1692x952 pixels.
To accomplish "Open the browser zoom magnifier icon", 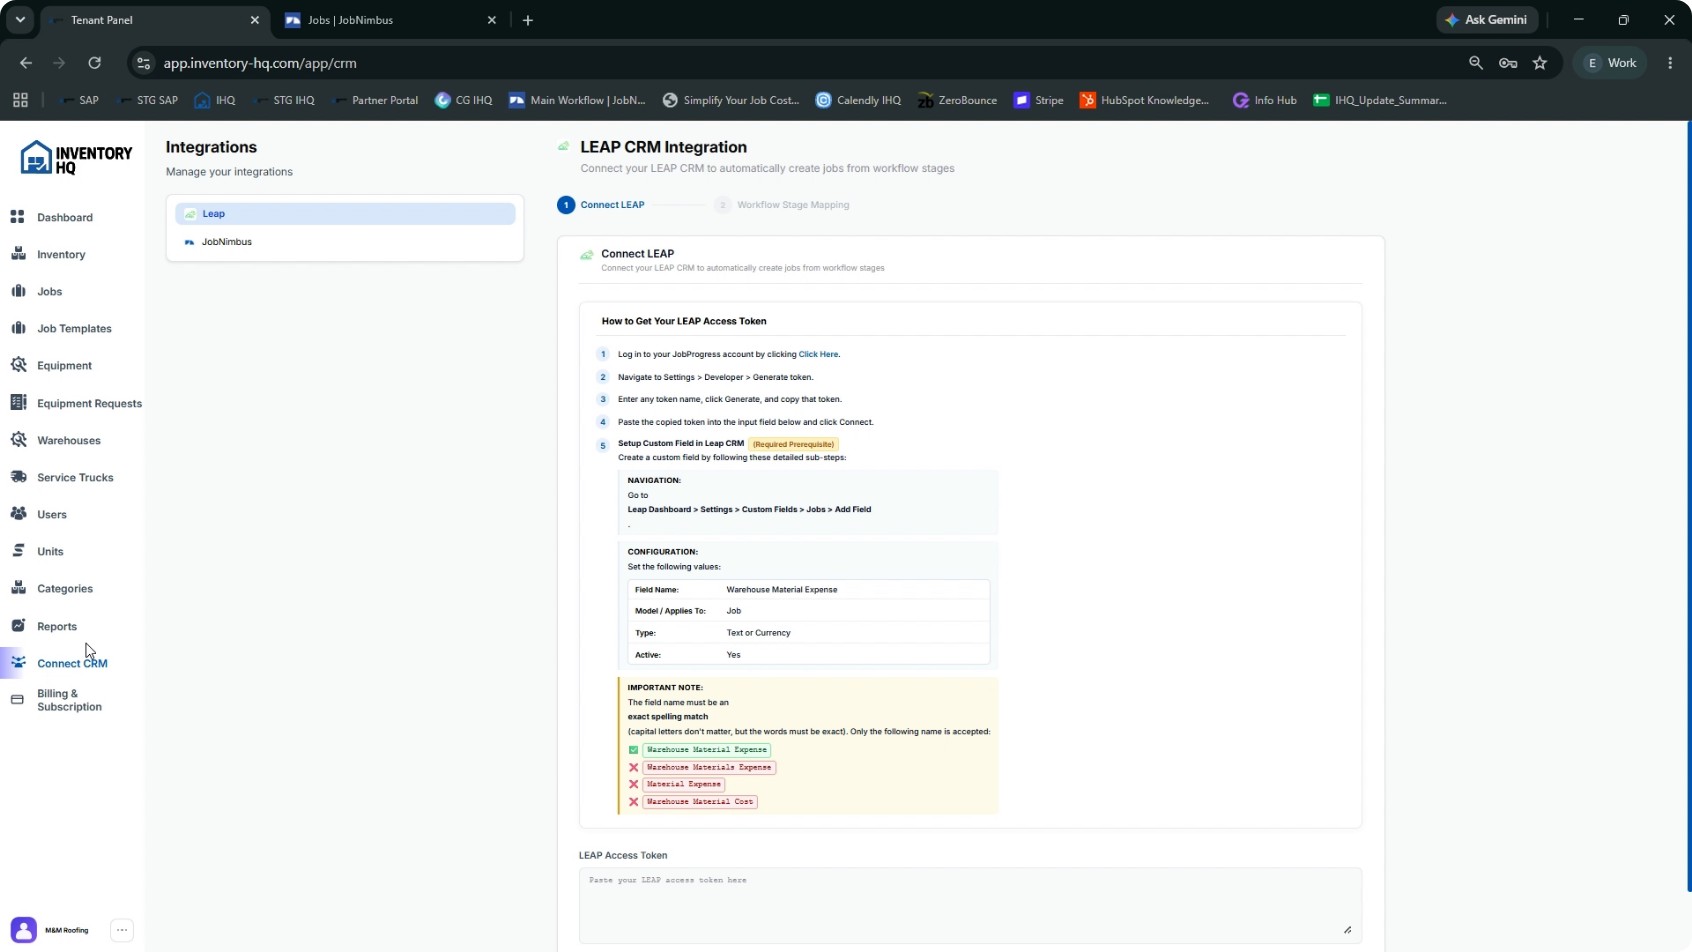I will tap(1476, 63).
